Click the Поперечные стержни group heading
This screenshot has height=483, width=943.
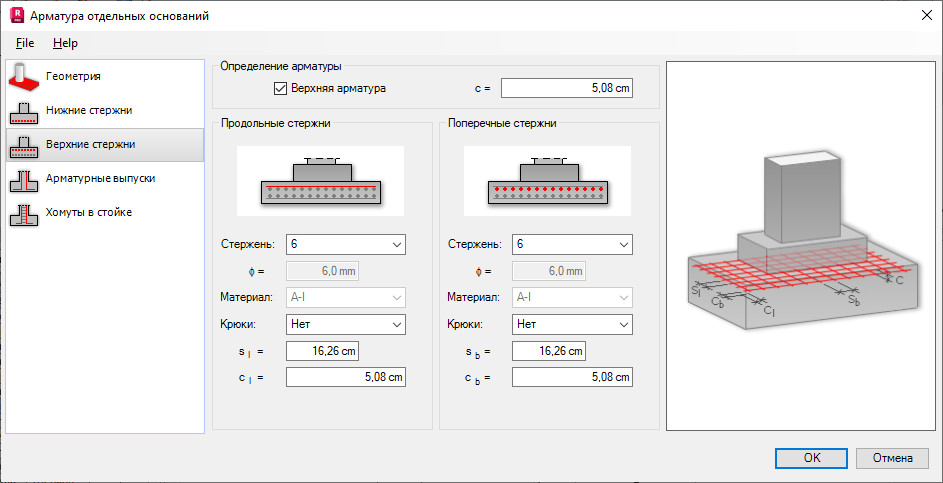click(x=502, y=123)
